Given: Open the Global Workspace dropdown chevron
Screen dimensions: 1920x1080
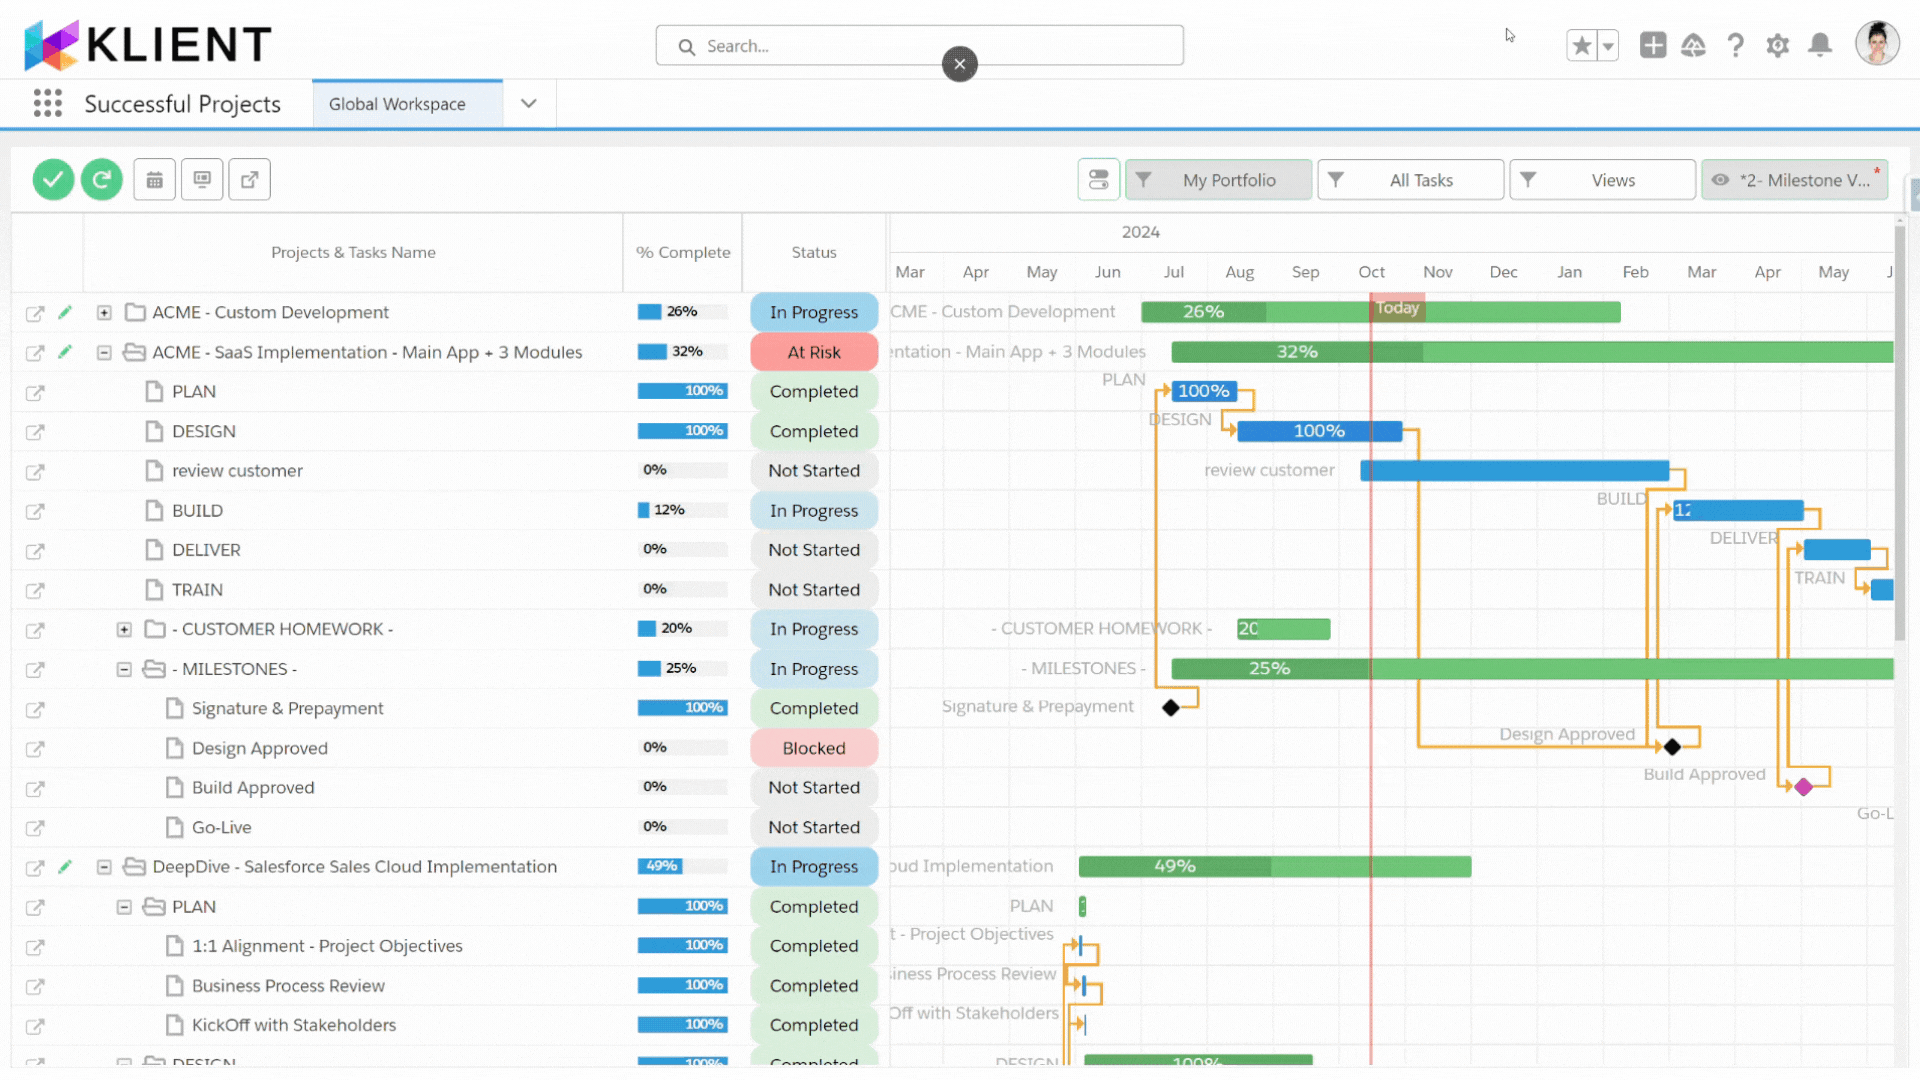Looking at the screenshot, I should tap(528, 103).
